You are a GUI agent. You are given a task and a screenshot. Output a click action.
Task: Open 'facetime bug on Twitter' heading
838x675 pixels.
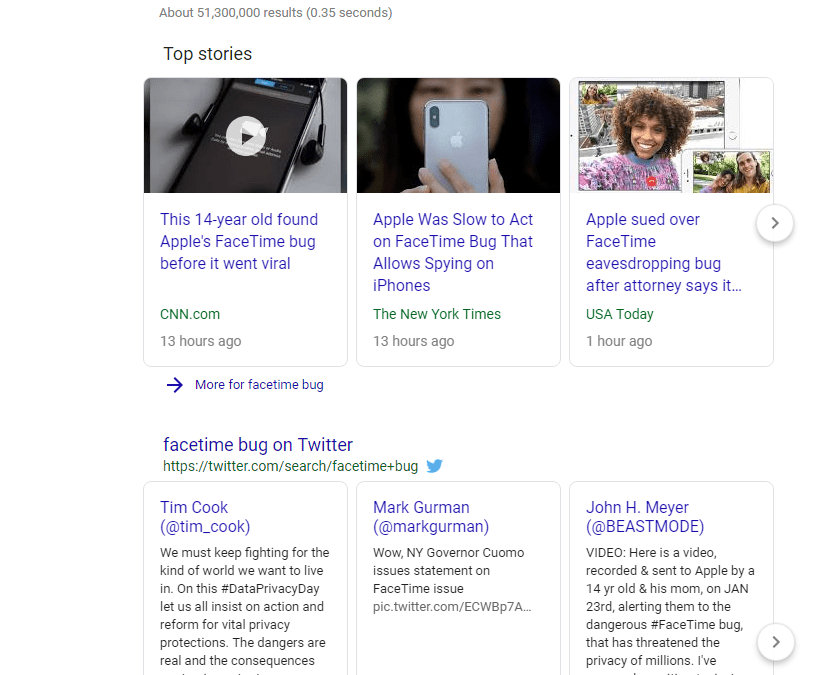coord(258,445)
